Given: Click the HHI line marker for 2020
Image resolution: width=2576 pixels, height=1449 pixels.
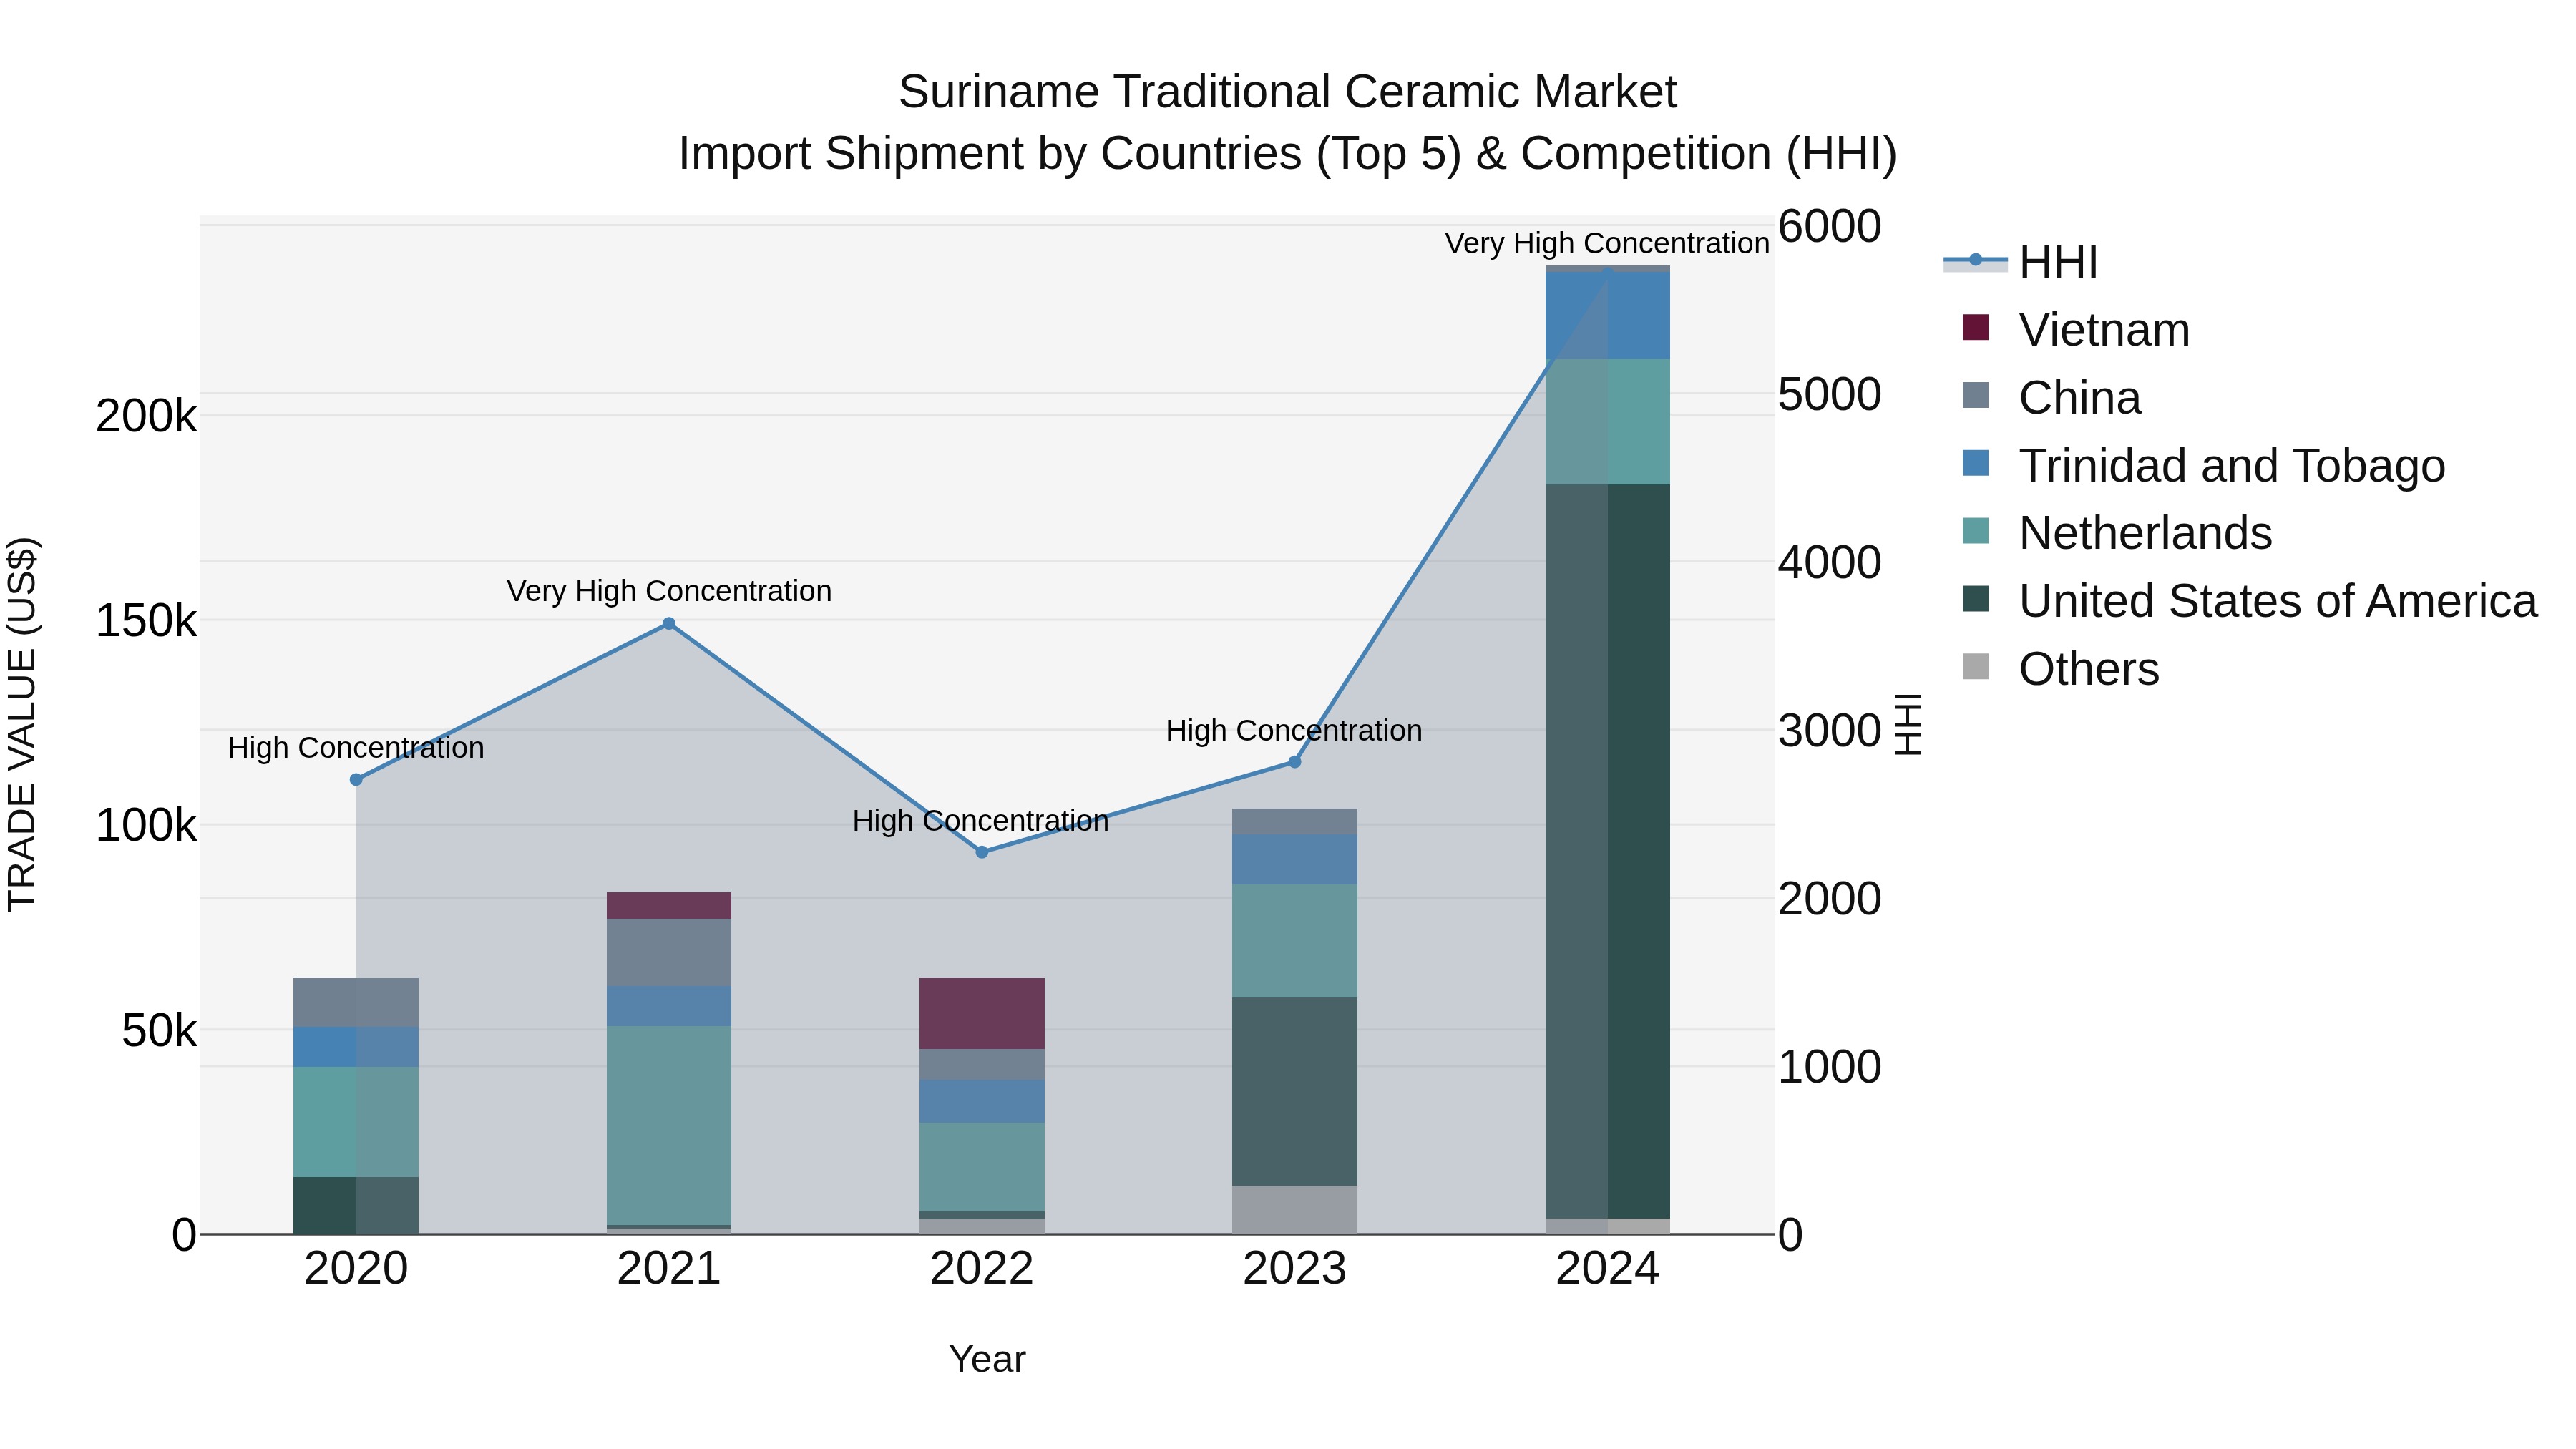Looking at the screenshot, I should (356, 780).
